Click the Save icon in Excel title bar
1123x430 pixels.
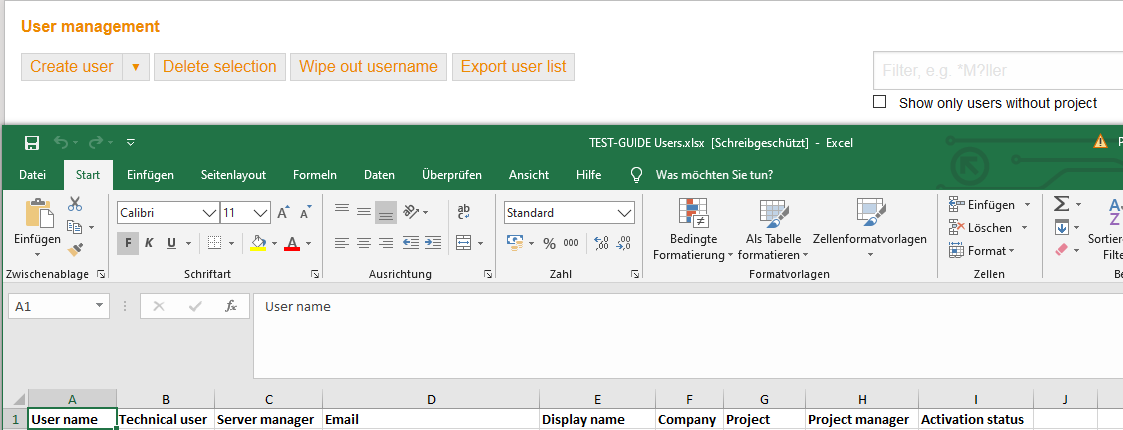pos(32,143)
